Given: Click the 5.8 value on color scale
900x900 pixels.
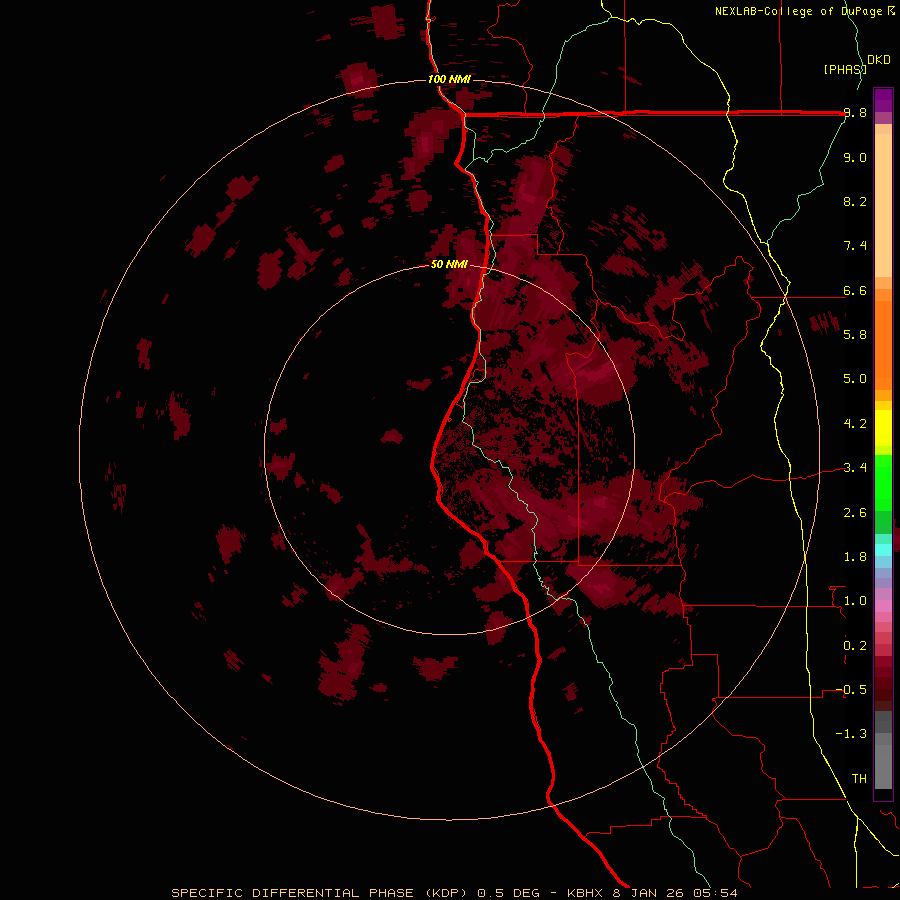Looking at the screenshot, I should [855, 335].
